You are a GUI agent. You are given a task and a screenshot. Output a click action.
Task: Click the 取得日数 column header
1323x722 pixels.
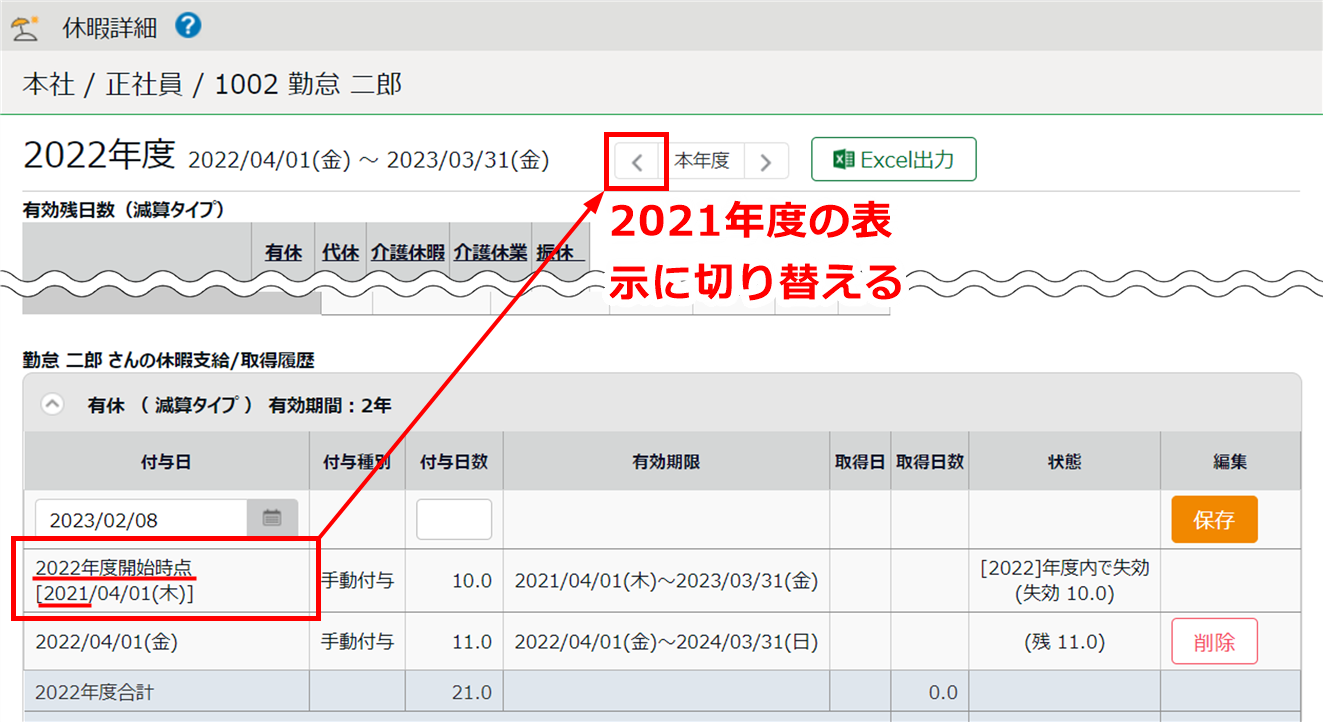coord(930,462)
